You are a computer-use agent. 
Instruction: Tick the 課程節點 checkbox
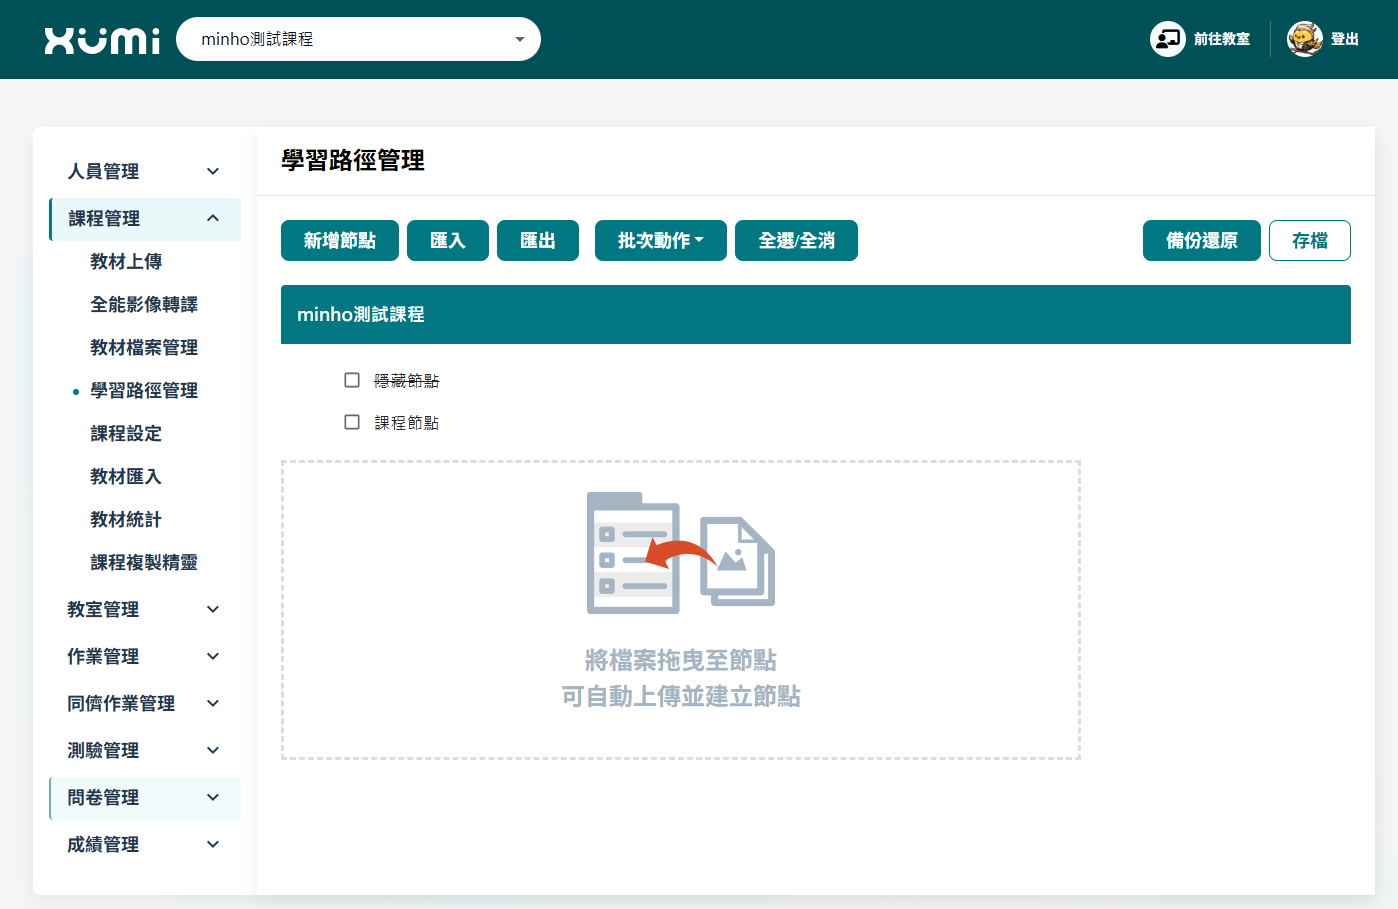tap(352, 422)
